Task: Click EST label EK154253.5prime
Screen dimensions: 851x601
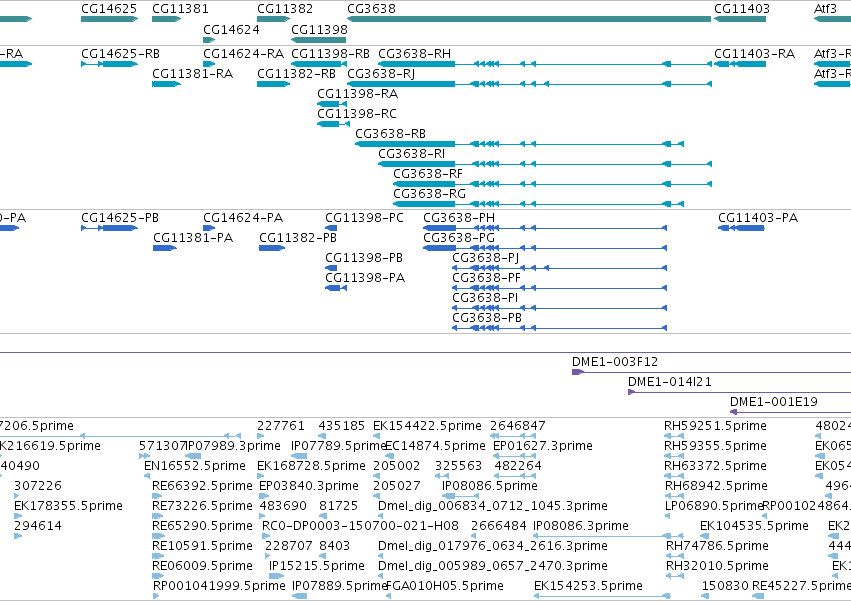Action: (x=588, y=586)
